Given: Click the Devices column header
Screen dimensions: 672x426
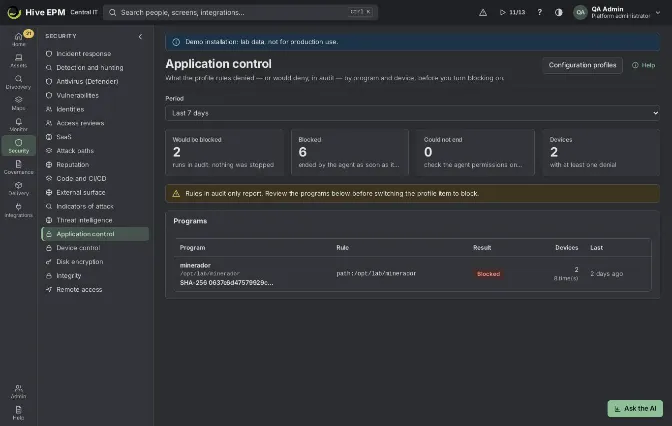Looking at the screenshot, I should 566,248.
